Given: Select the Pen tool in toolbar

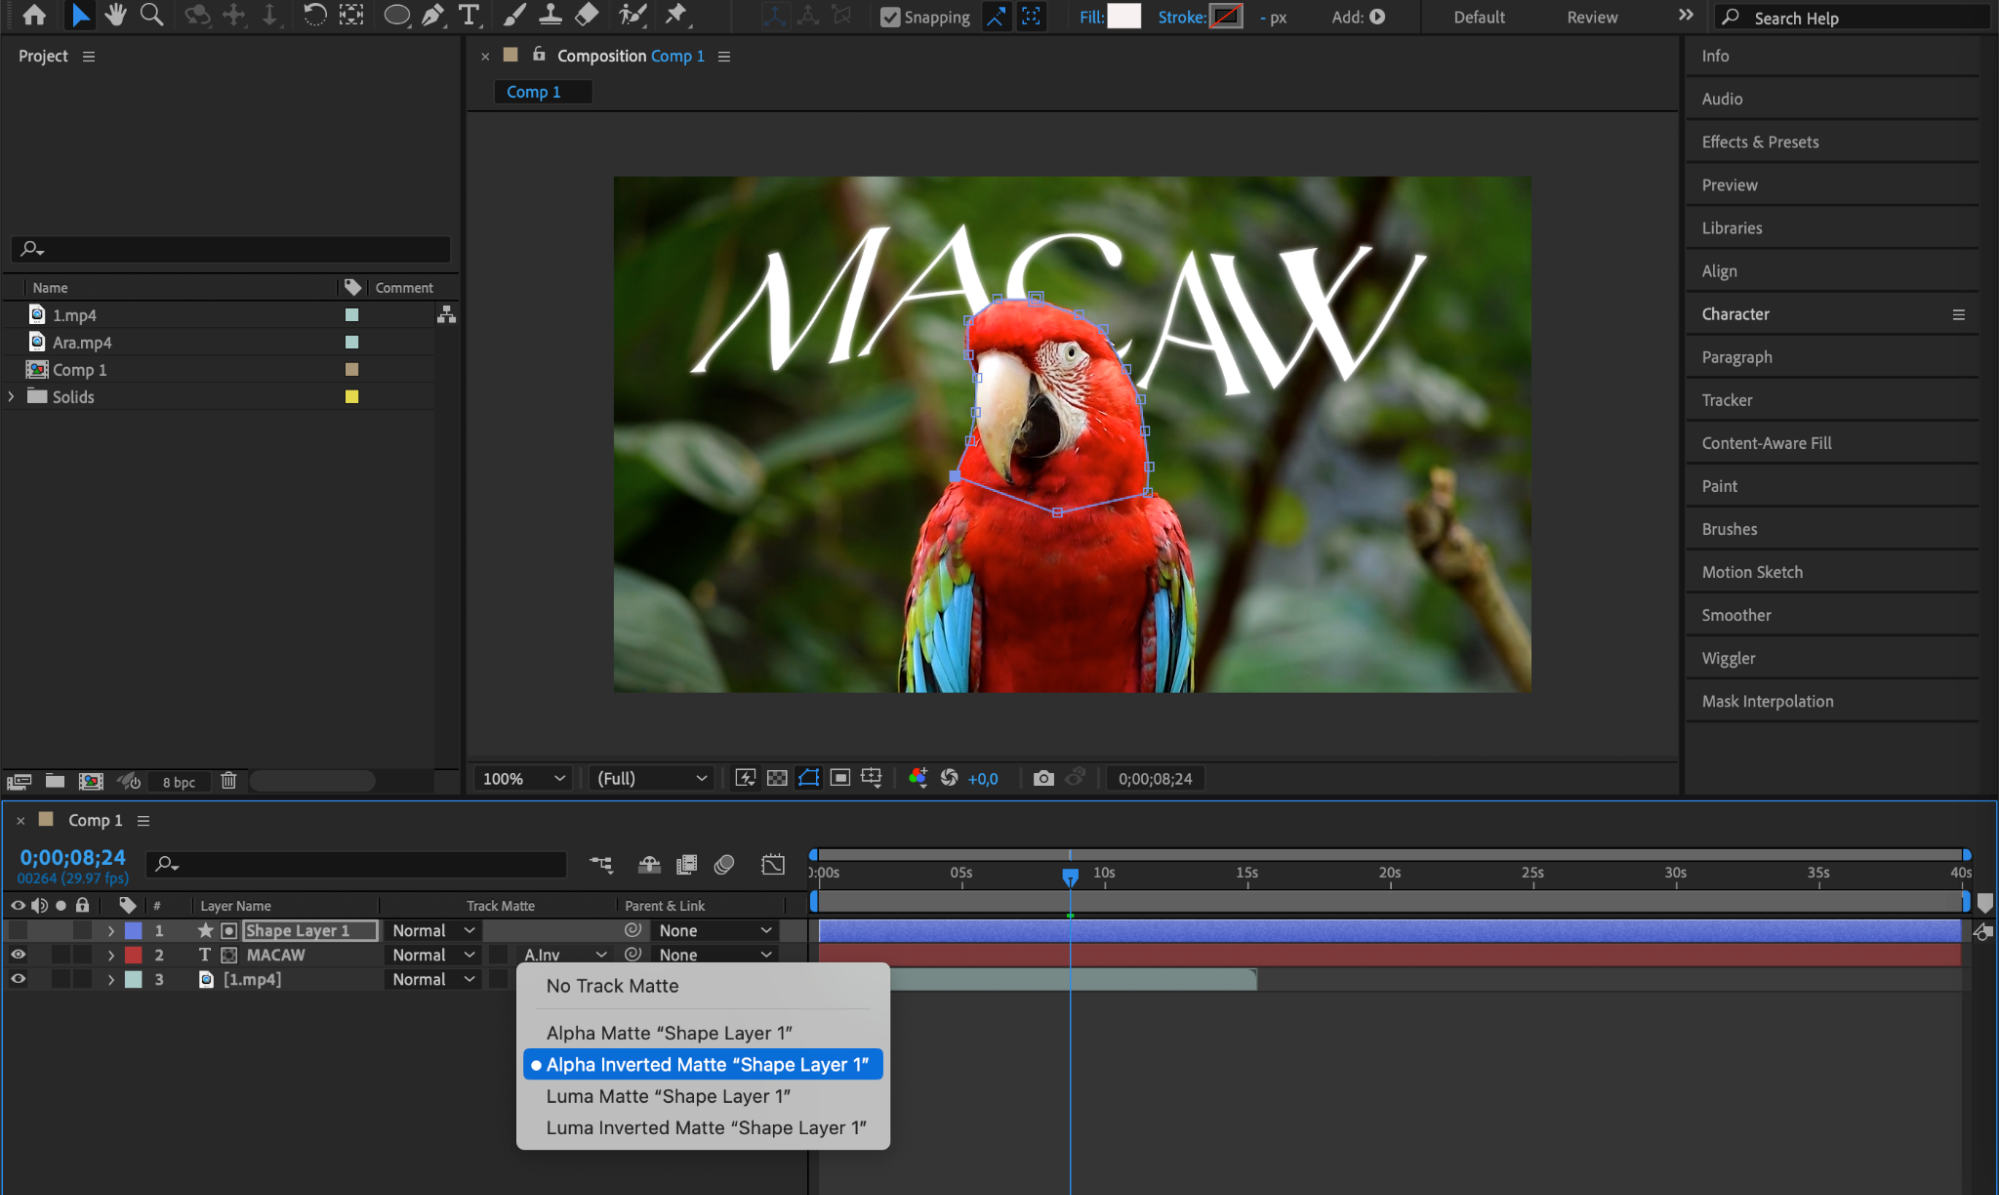Looking at the screenshot, I should coord(433,15).
